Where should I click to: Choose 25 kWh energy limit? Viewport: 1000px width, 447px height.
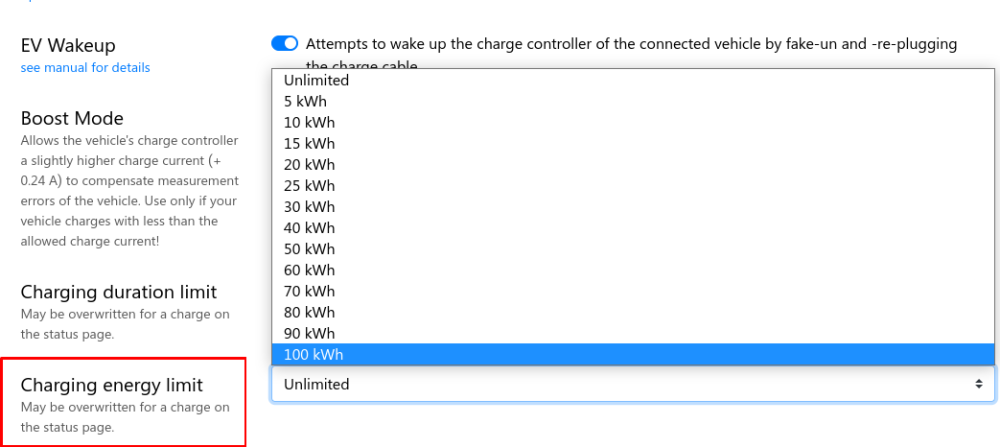(309, 186)
